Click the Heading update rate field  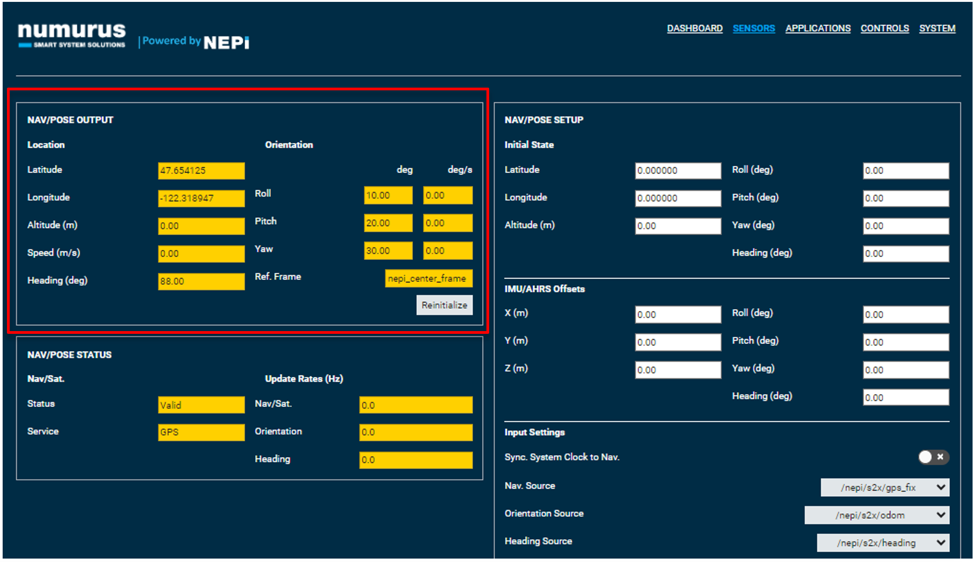(416, 461)
